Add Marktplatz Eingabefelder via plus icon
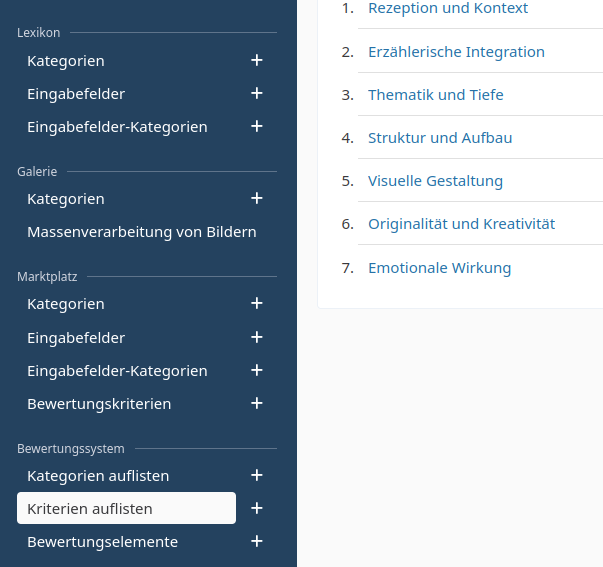 257,338
